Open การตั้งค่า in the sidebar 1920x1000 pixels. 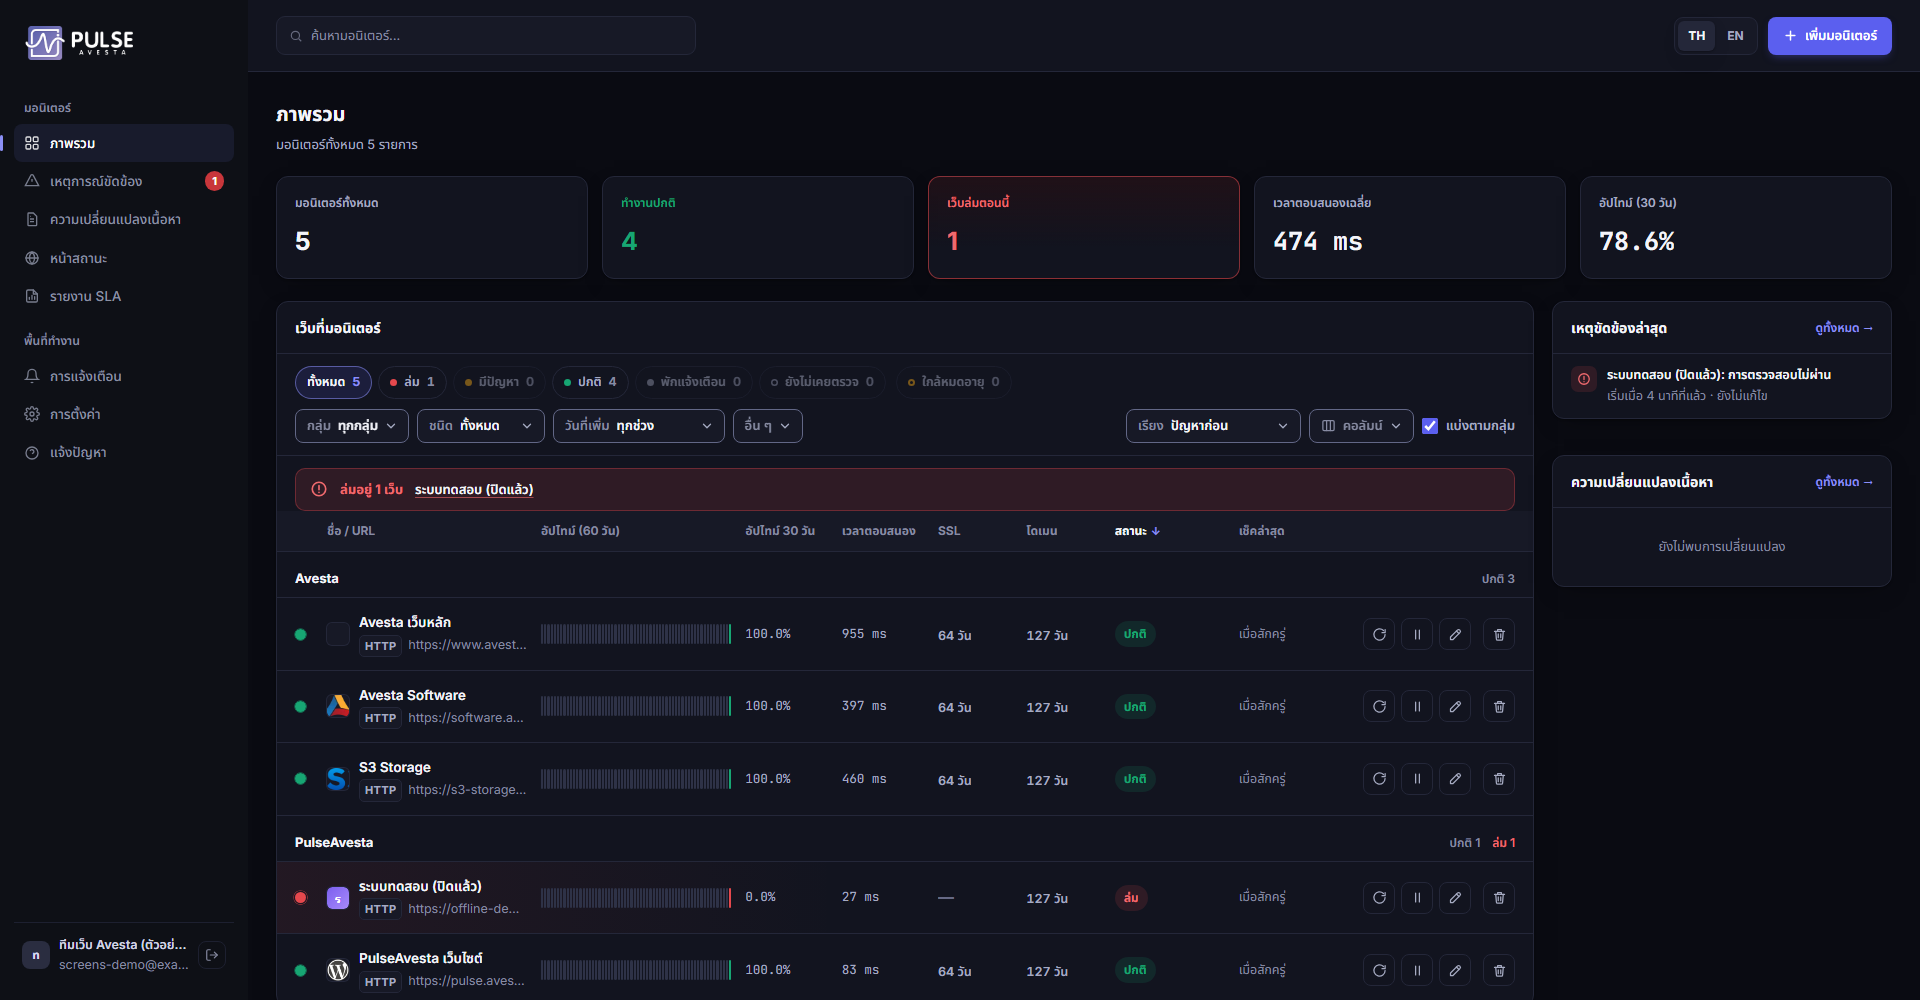coord(124,414)
